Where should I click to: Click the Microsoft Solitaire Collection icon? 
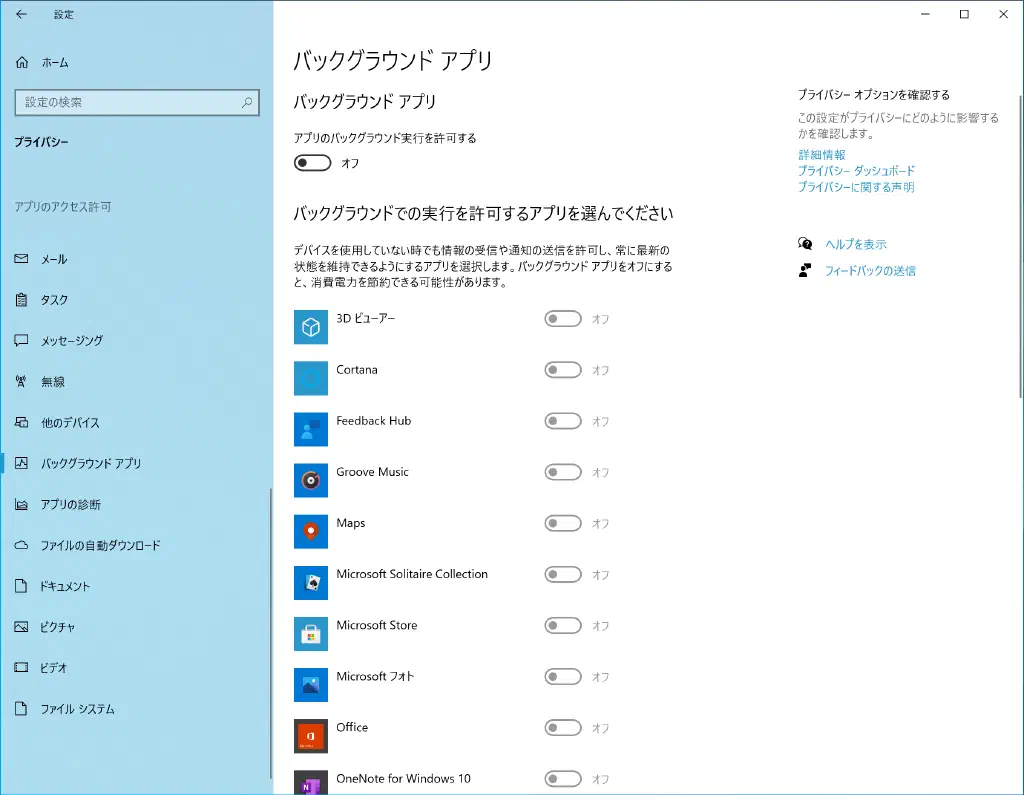pyautogui.click(x=311, y=582)
